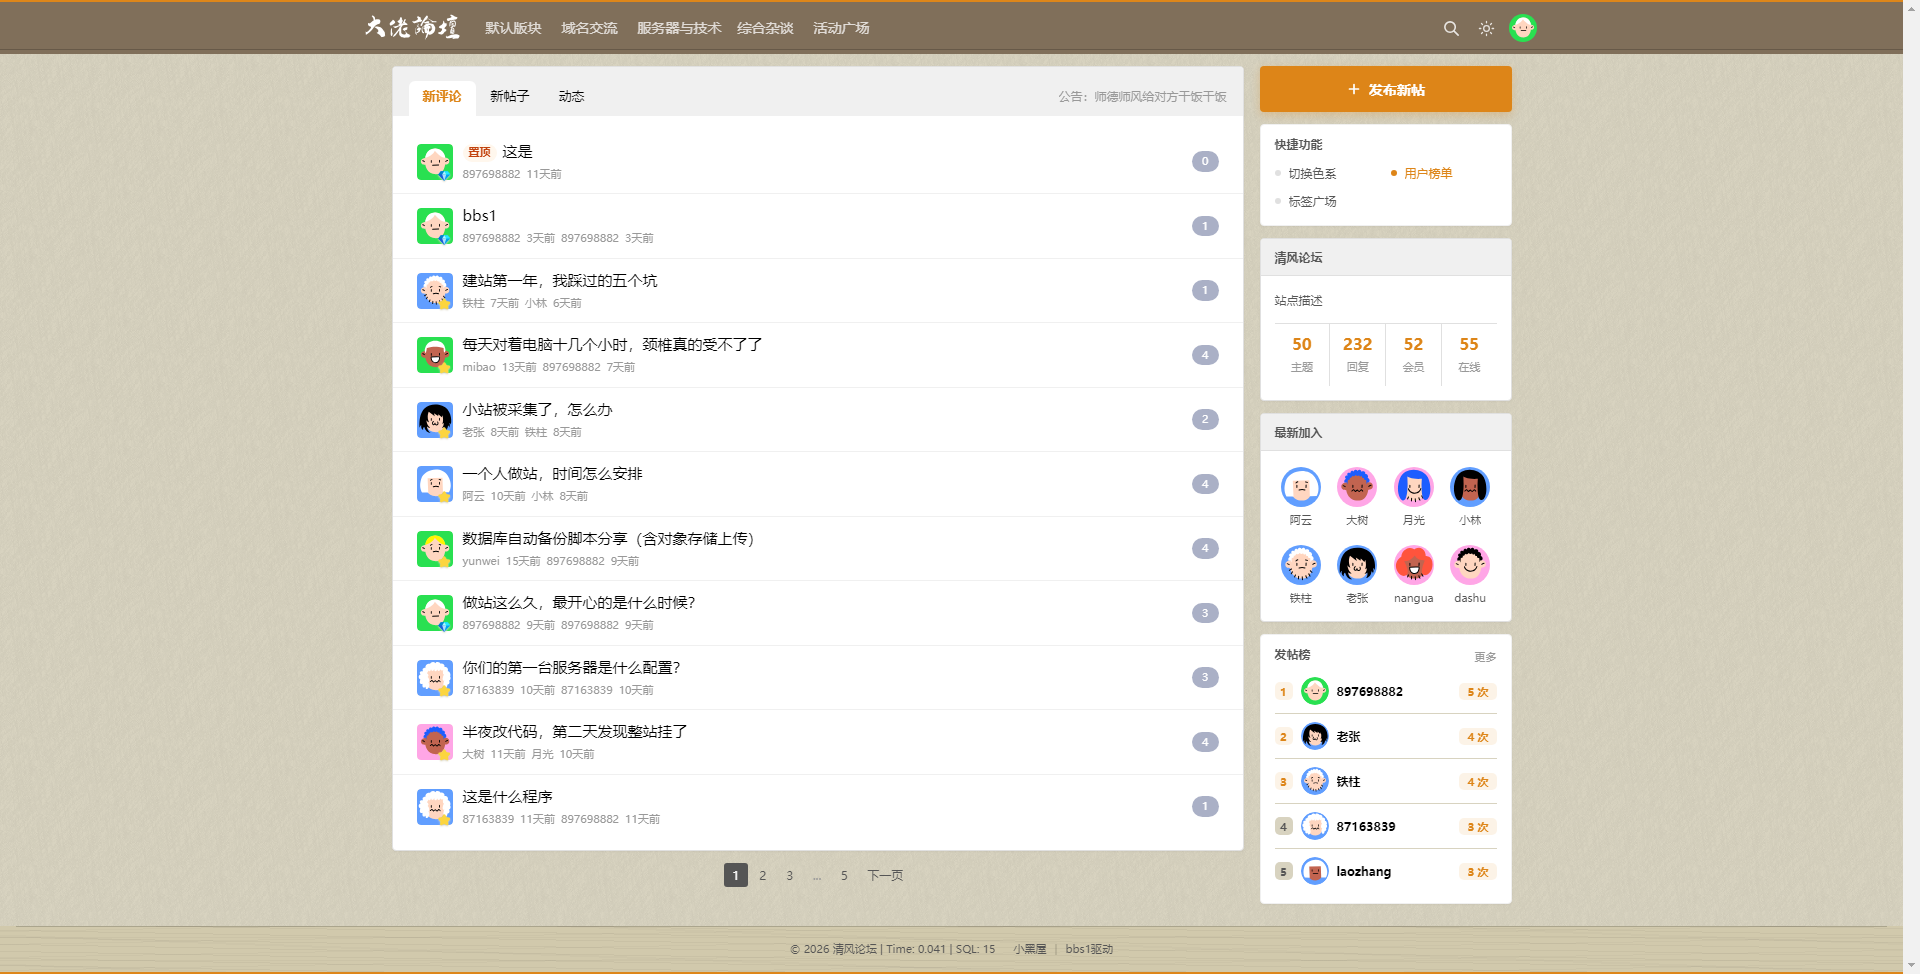Open post 数据库自动备份脚本分享
1920x974 pixels.
(608, 539)
